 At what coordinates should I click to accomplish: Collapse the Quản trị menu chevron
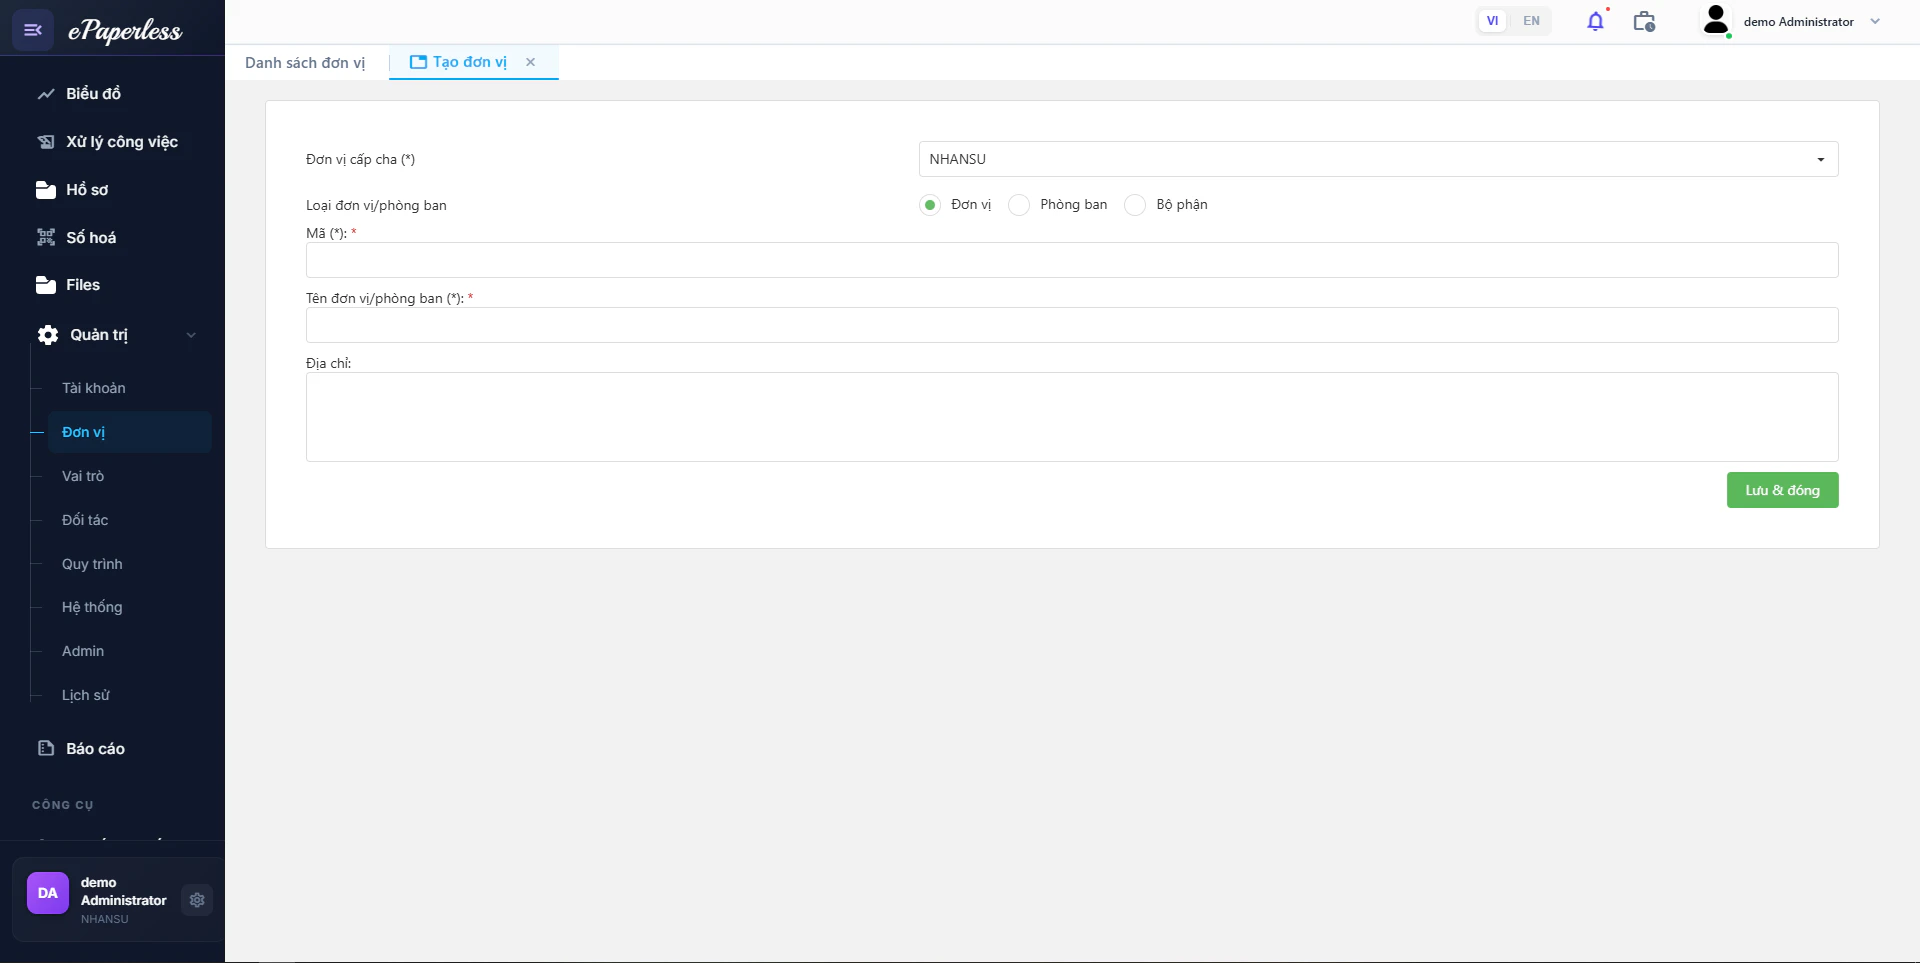[x=191, y=335]
